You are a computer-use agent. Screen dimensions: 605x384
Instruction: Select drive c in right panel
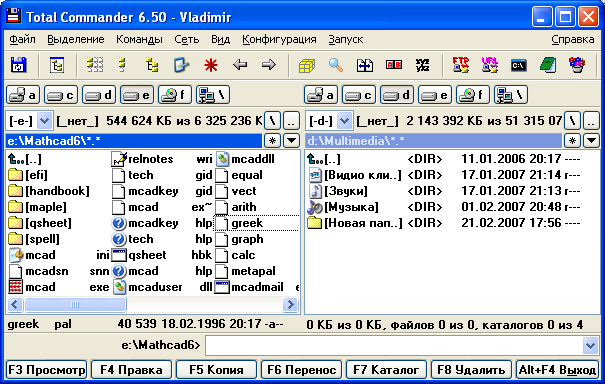click(x=358, y=95)
